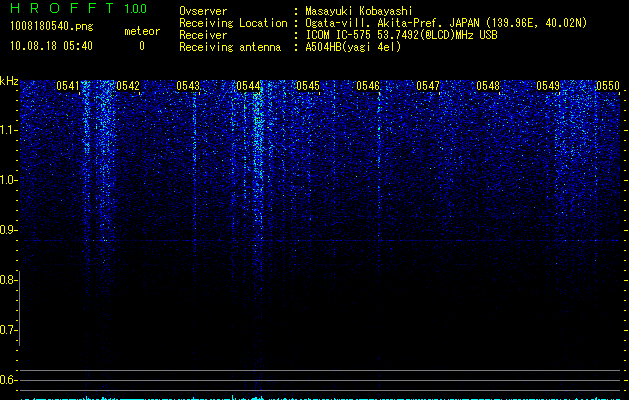This screenshot has width=629, height=400.
Task: Click the 0541 time marker
Action: [67, 86]
